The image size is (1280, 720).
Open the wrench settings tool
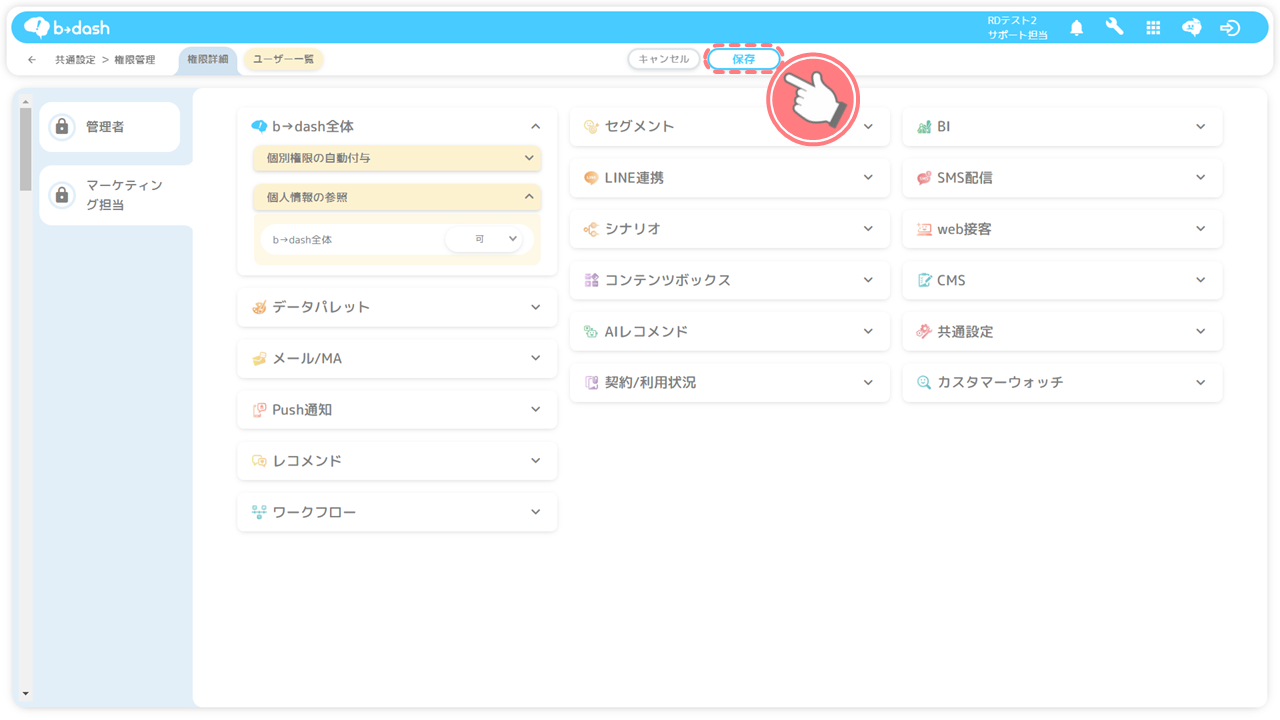[1114, 27]
